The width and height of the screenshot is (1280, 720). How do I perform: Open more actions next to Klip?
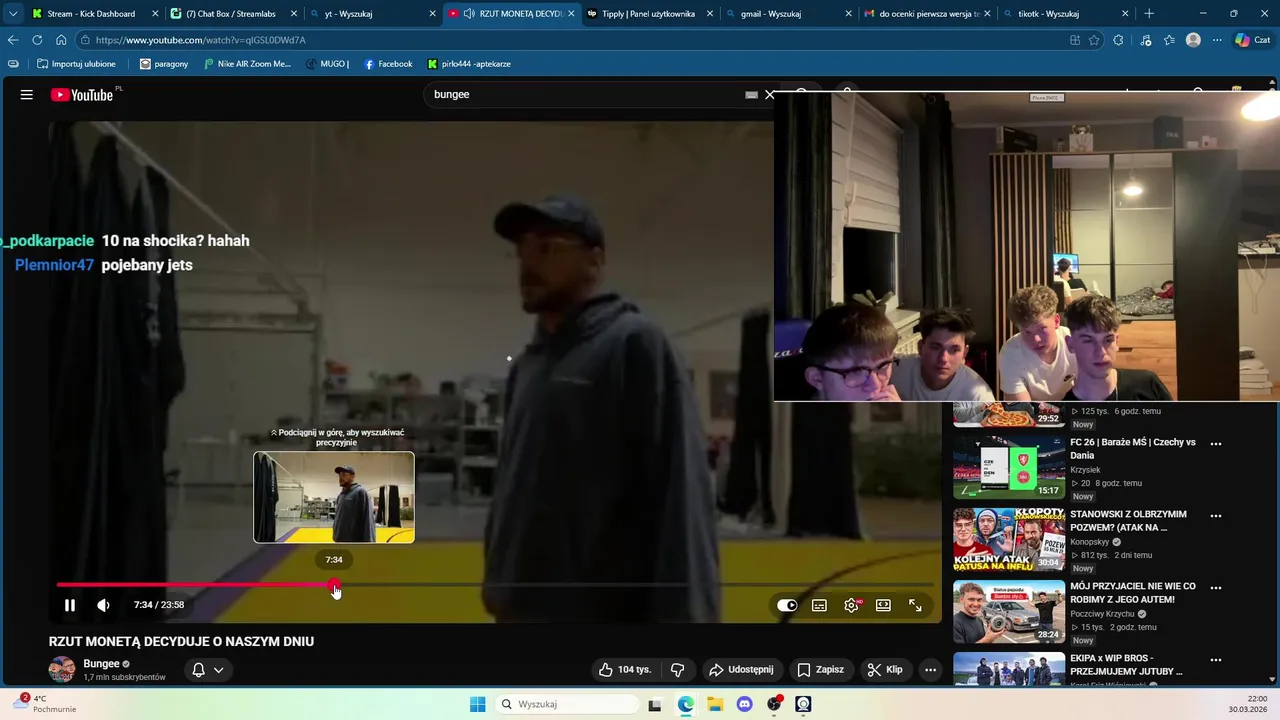(x=930, y=670)
